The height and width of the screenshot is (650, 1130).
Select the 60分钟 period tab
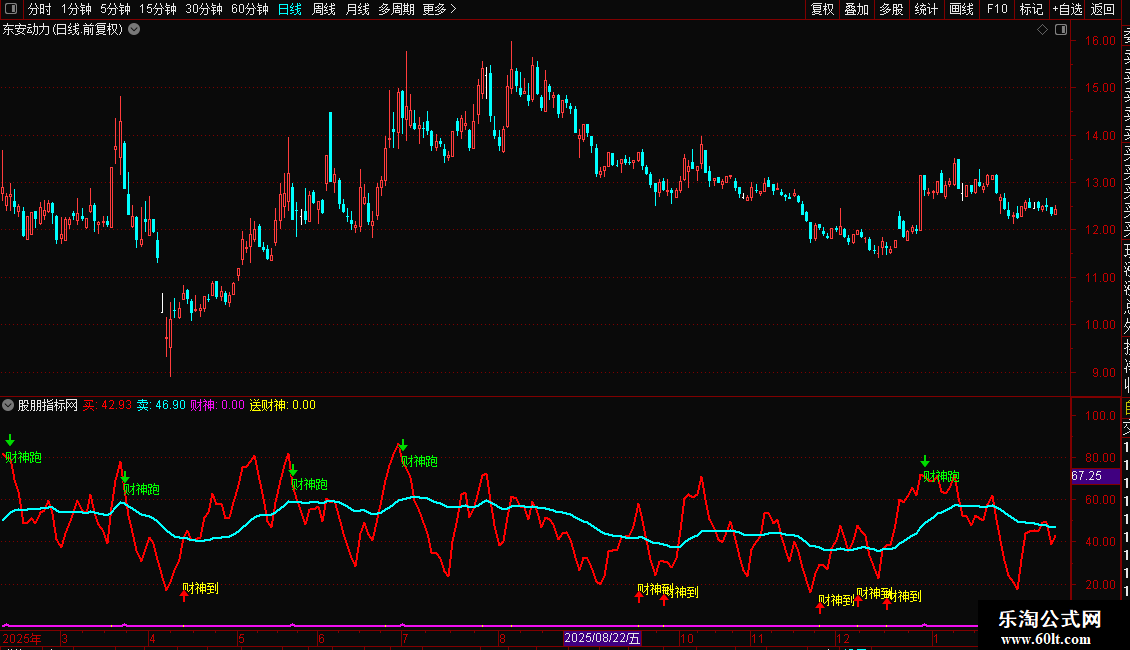(x=249, y=9)
